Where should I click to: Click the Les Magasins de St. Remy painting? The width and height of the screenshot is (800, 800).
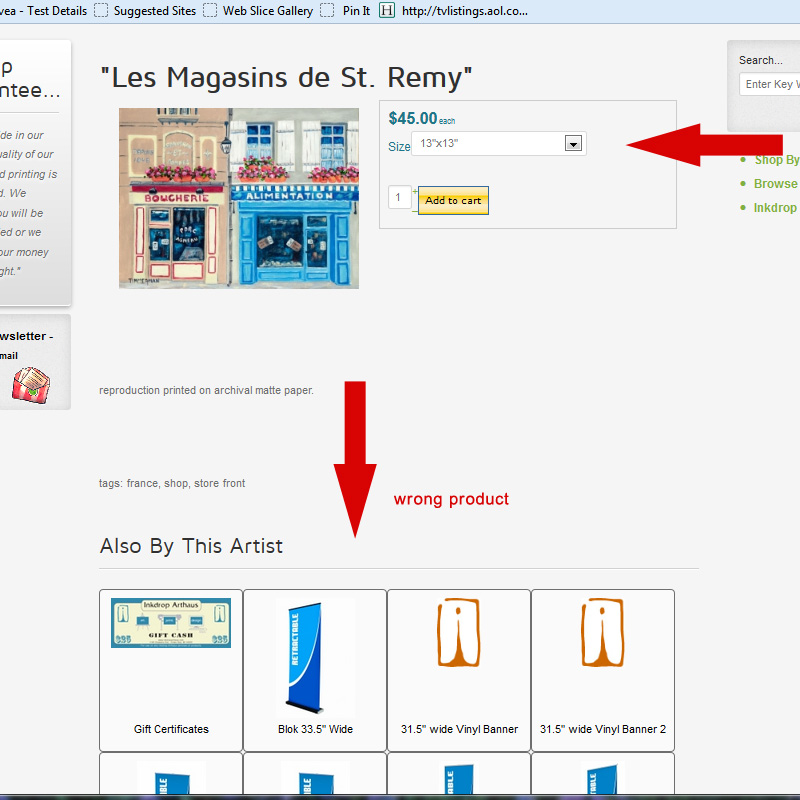(239, 198)
